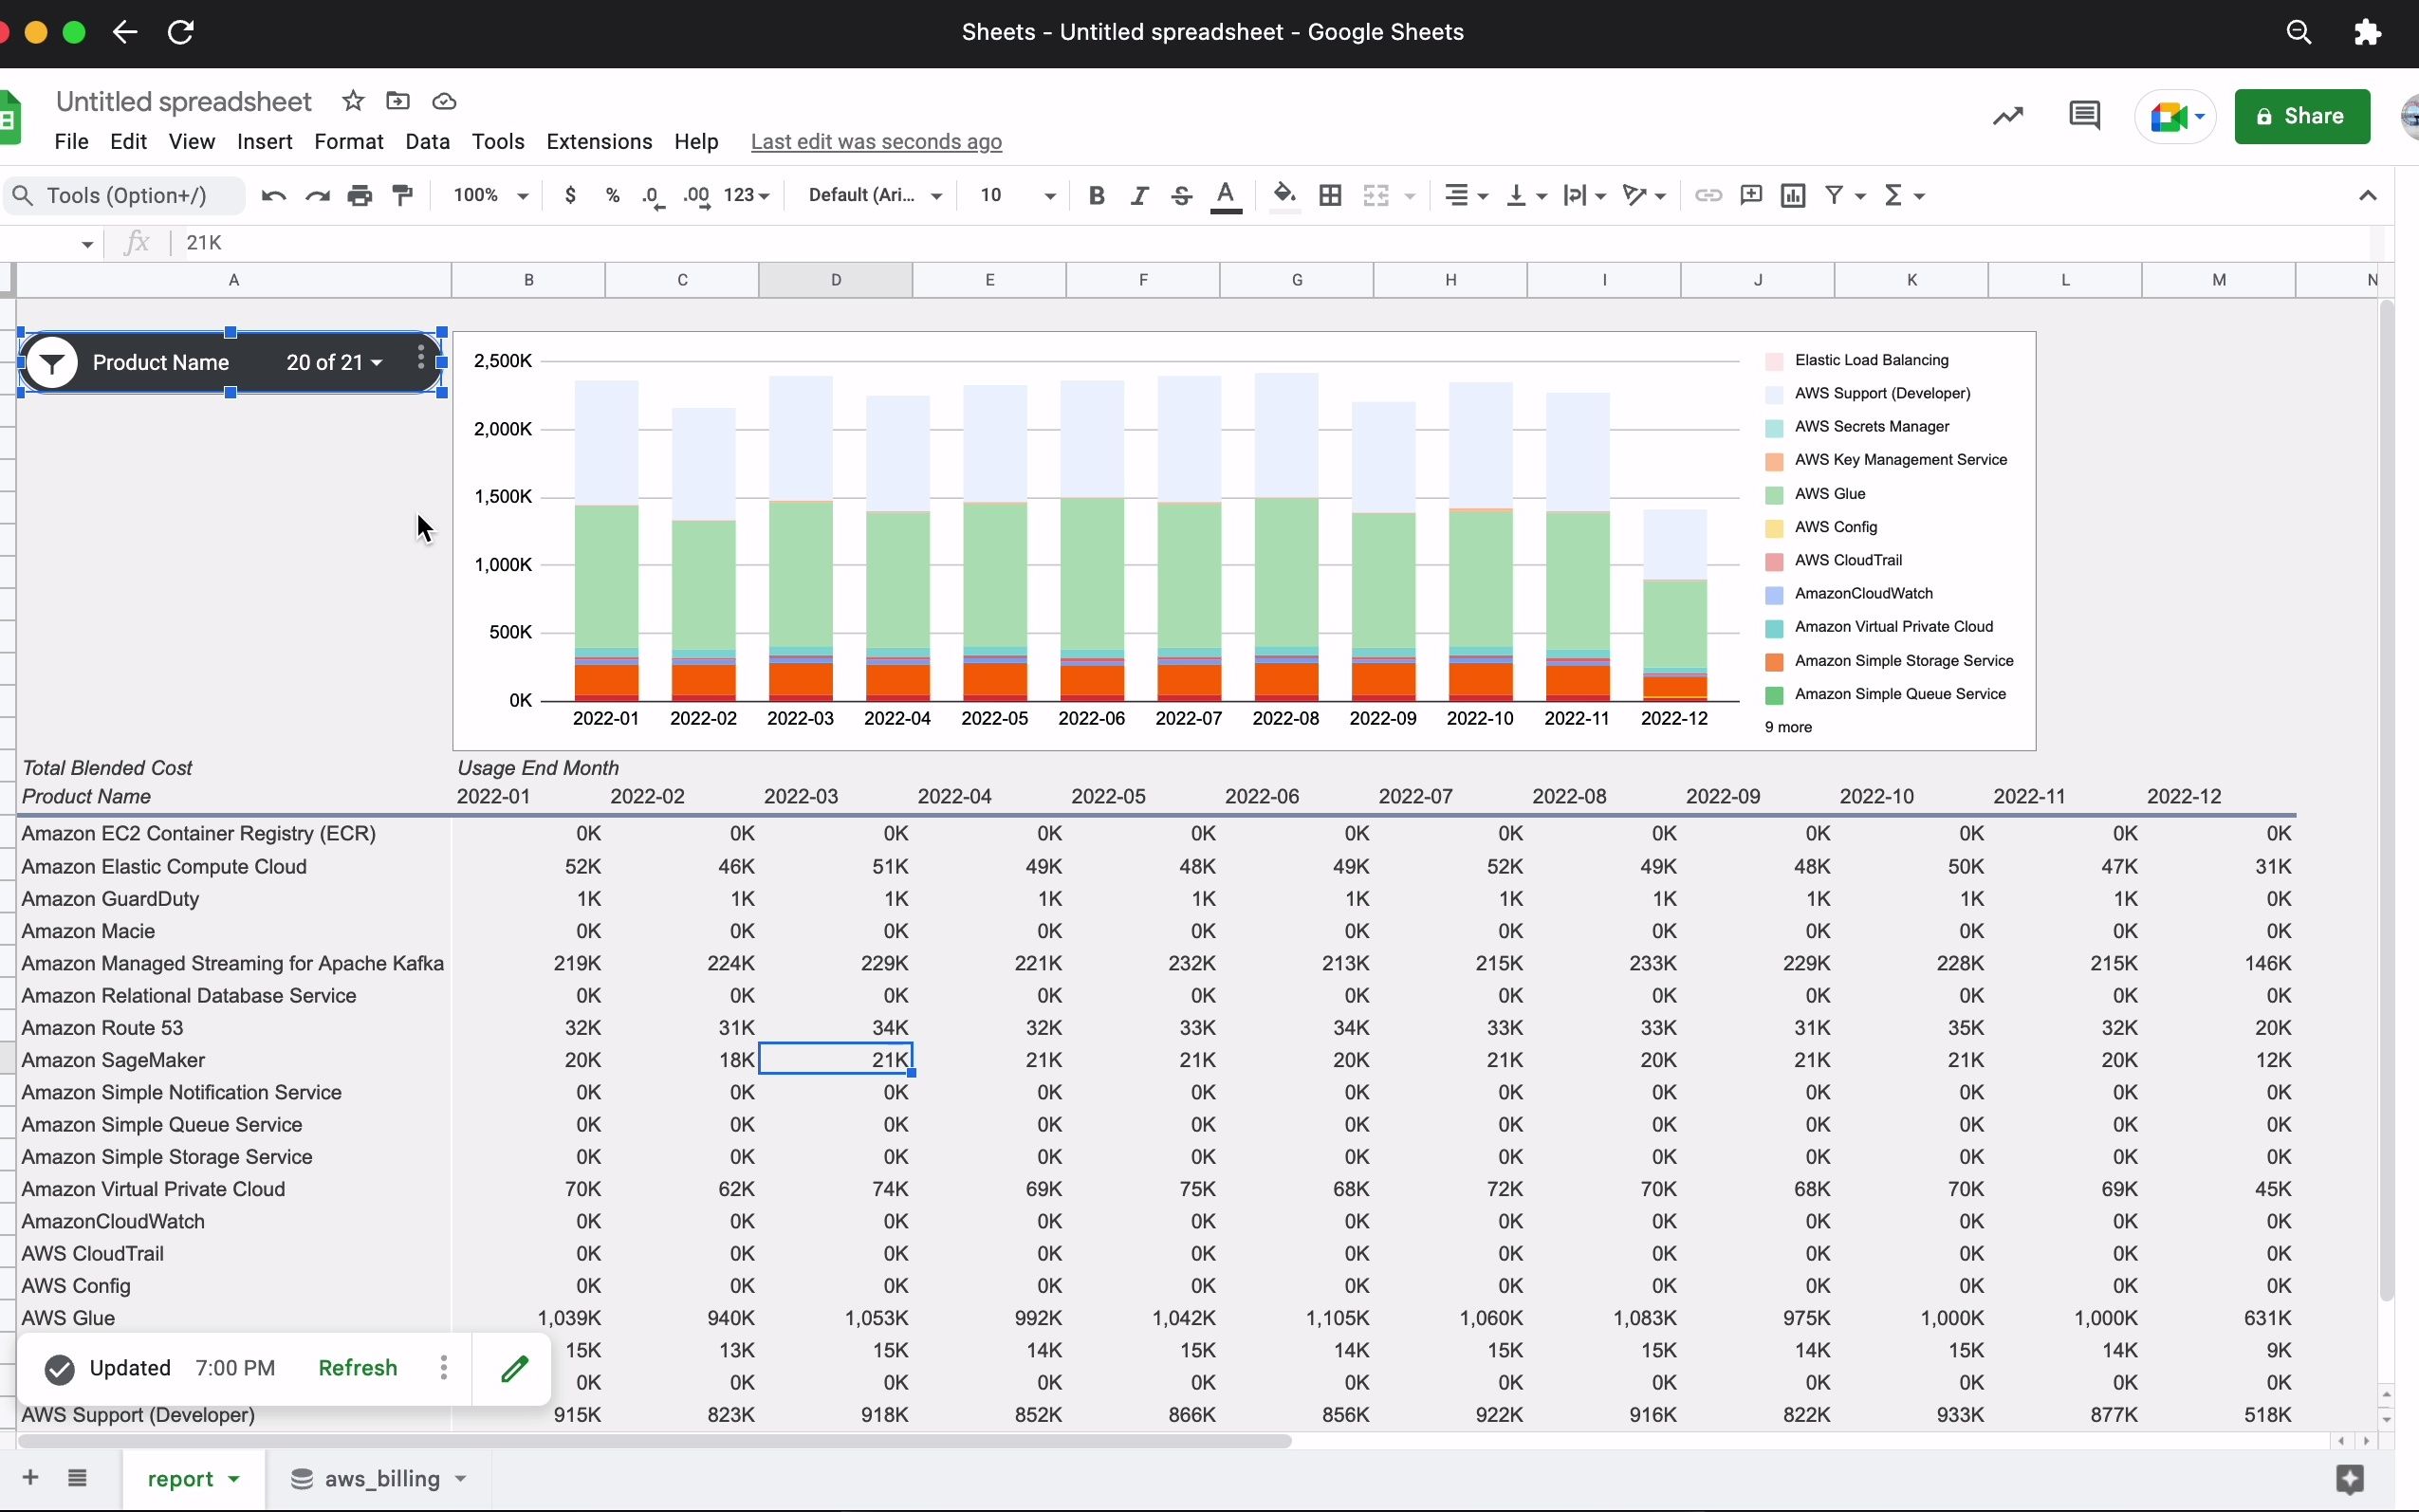Click the green pencil edit icon
The height and width of the screenshot is (1512, 2419).
514,1368
